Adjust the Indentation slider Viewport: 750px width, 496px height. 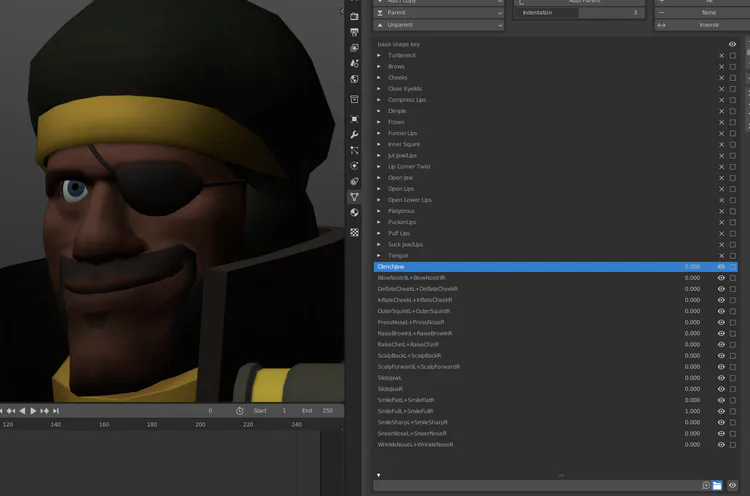point(579,12)
